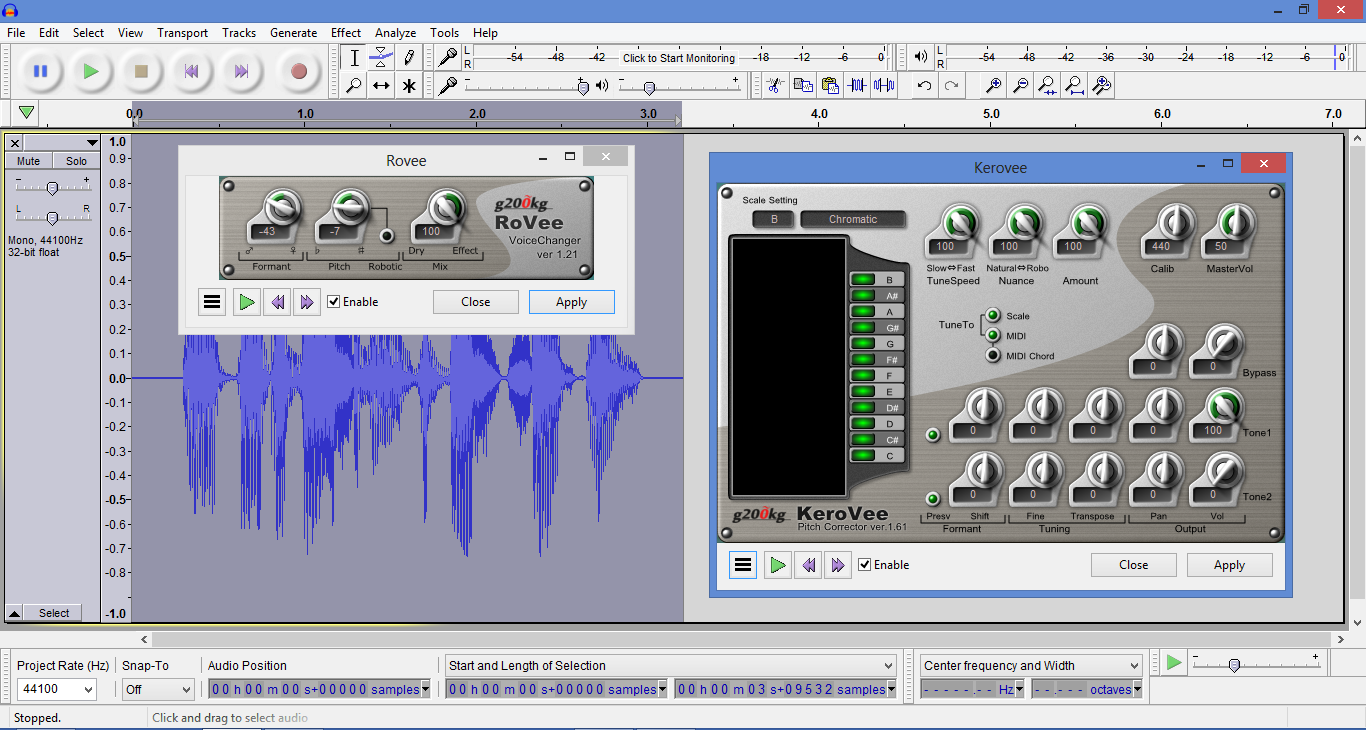1366x730 pixels.
Task: Open the Generate menu
Action: coord(294,33)
